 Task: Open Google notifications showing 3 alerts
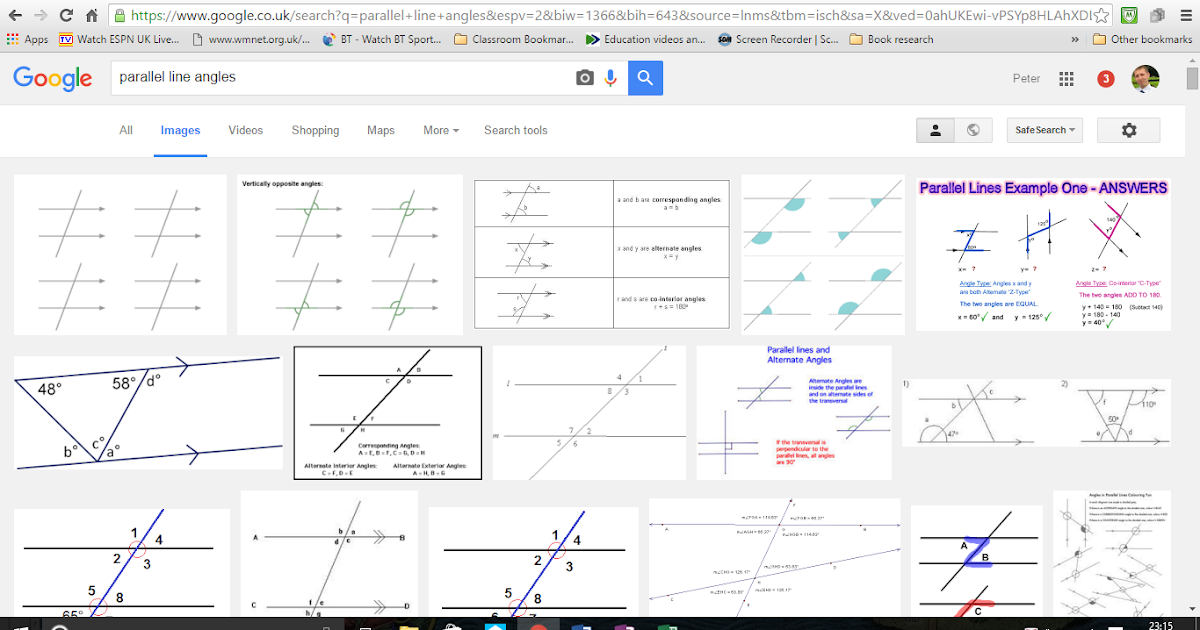pos(1105,78)
